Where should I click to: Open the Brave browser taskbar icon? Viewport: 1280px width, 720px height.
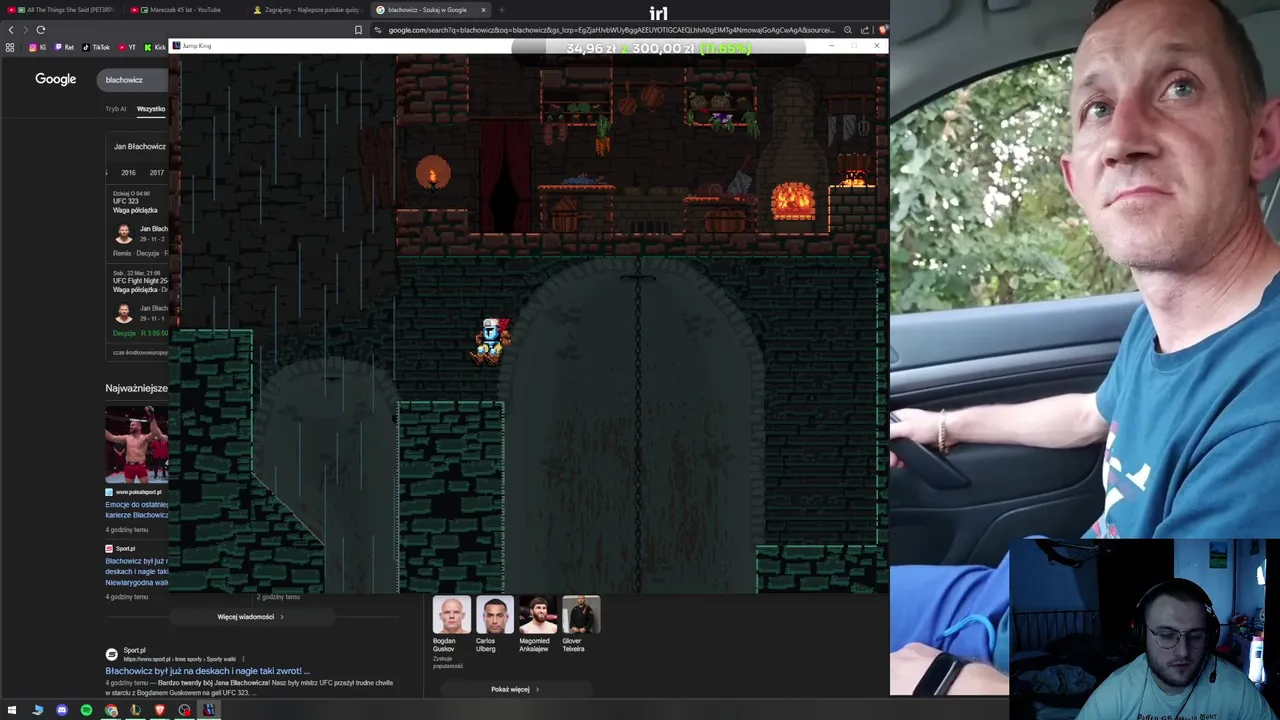(160, 710)
